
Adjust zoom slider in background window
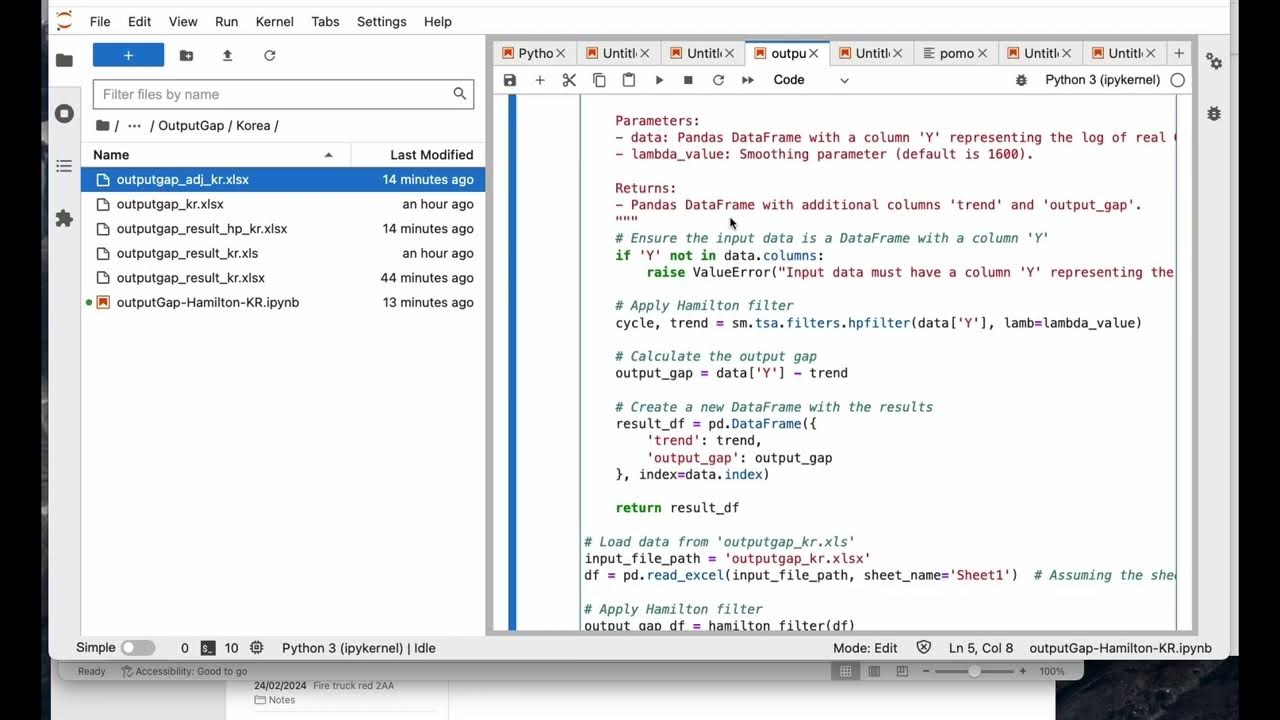click(x=974, y=671)
